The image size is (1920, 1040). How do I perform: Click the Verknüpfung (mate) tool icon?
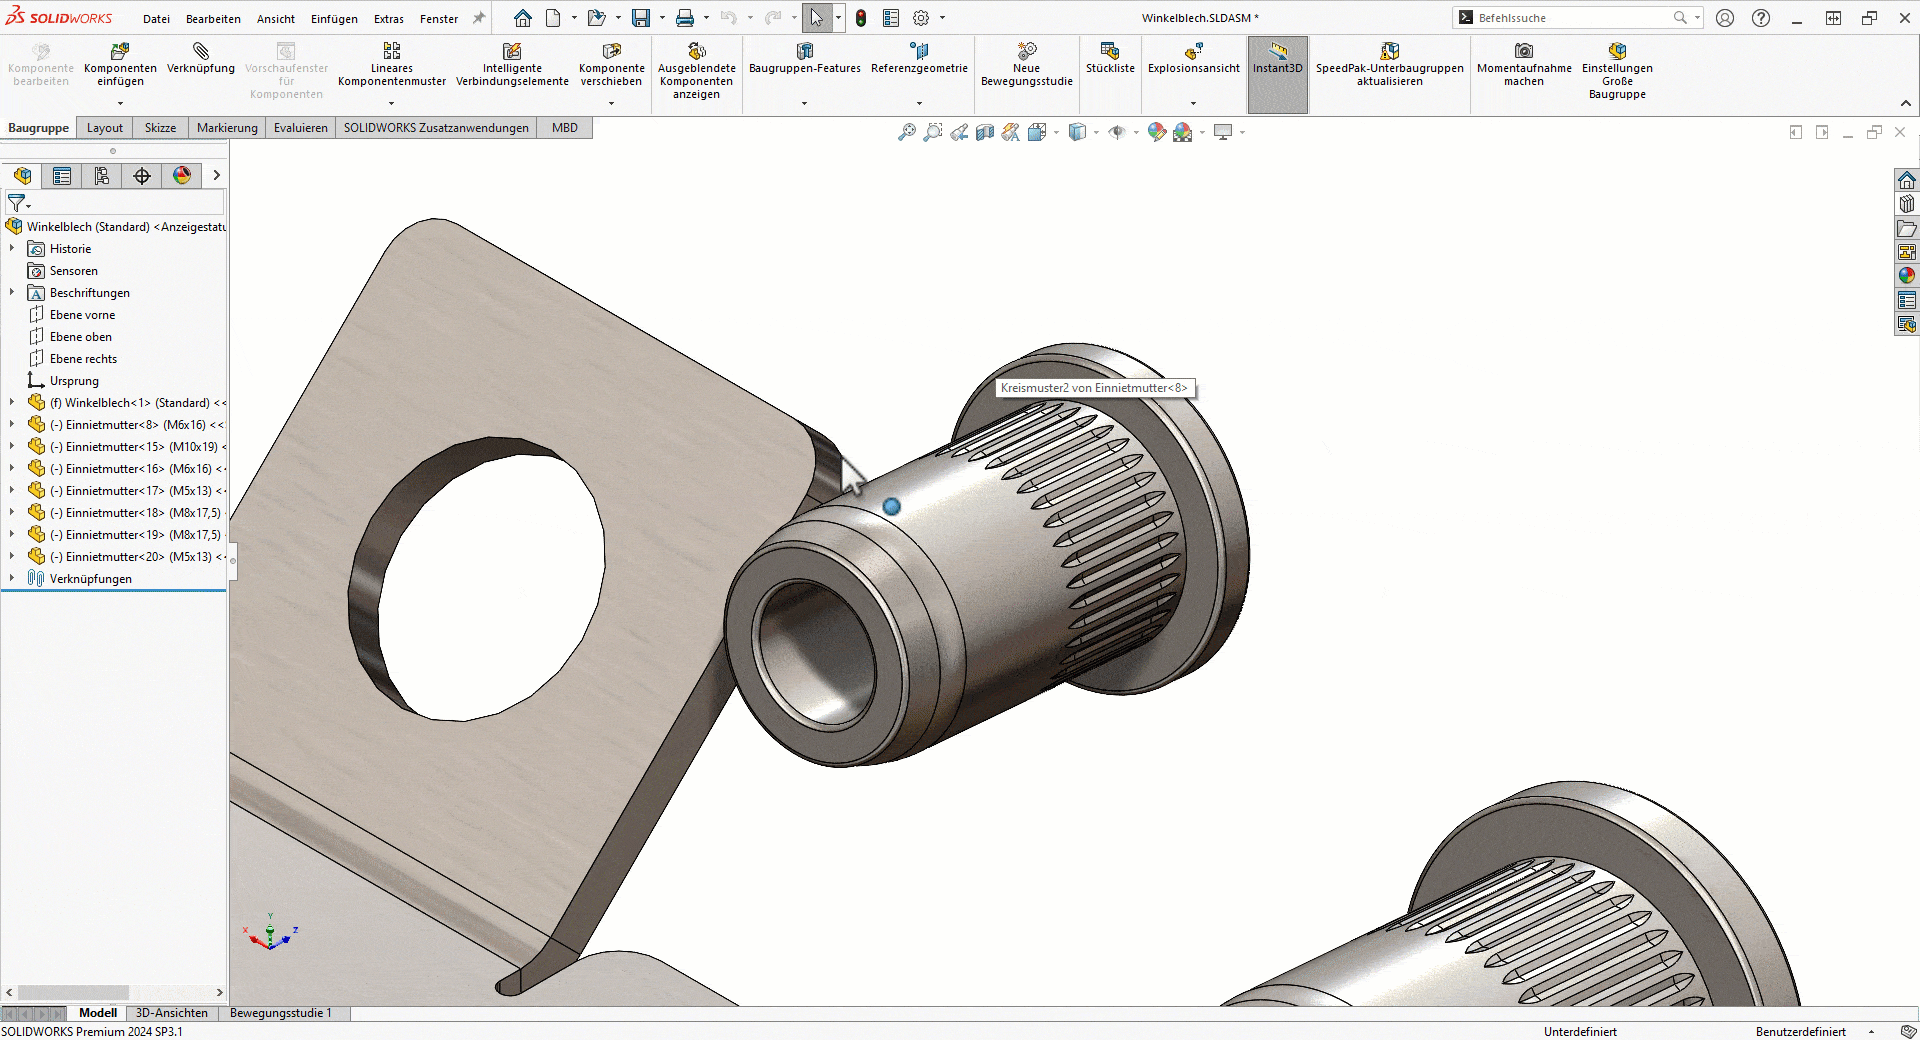click(x=201, y=52)
